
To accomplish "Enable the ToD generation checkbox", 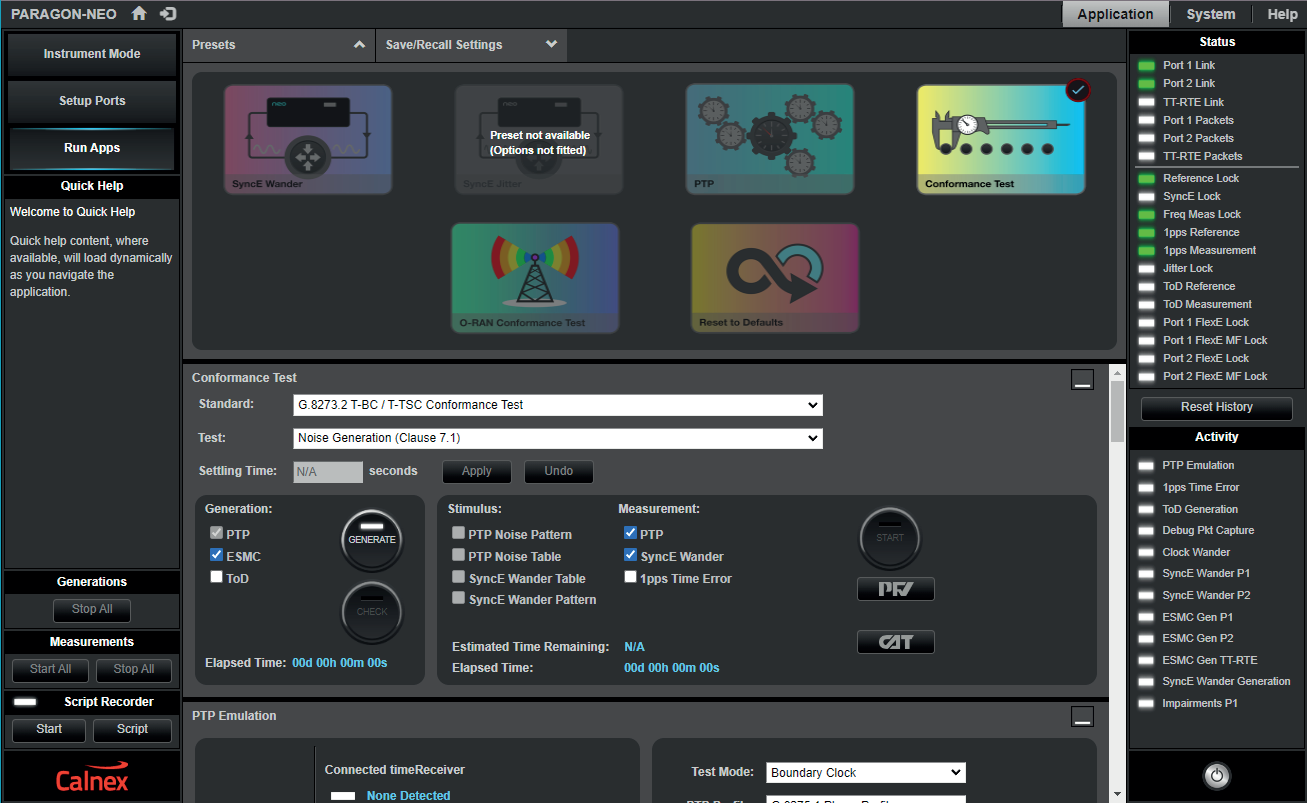I will click(216, 578).
